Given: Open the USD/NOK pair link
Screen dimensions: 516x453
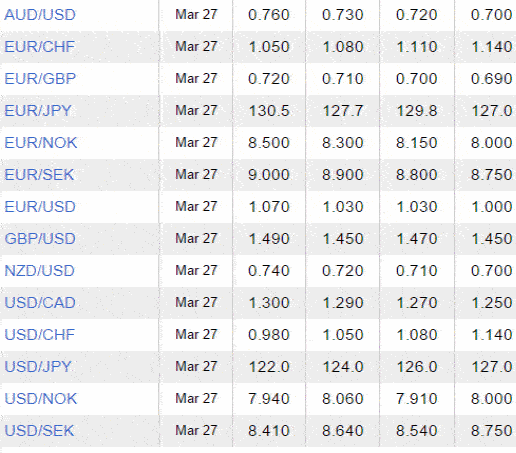Looking at the screenshot, I should [x=41, y=399].
